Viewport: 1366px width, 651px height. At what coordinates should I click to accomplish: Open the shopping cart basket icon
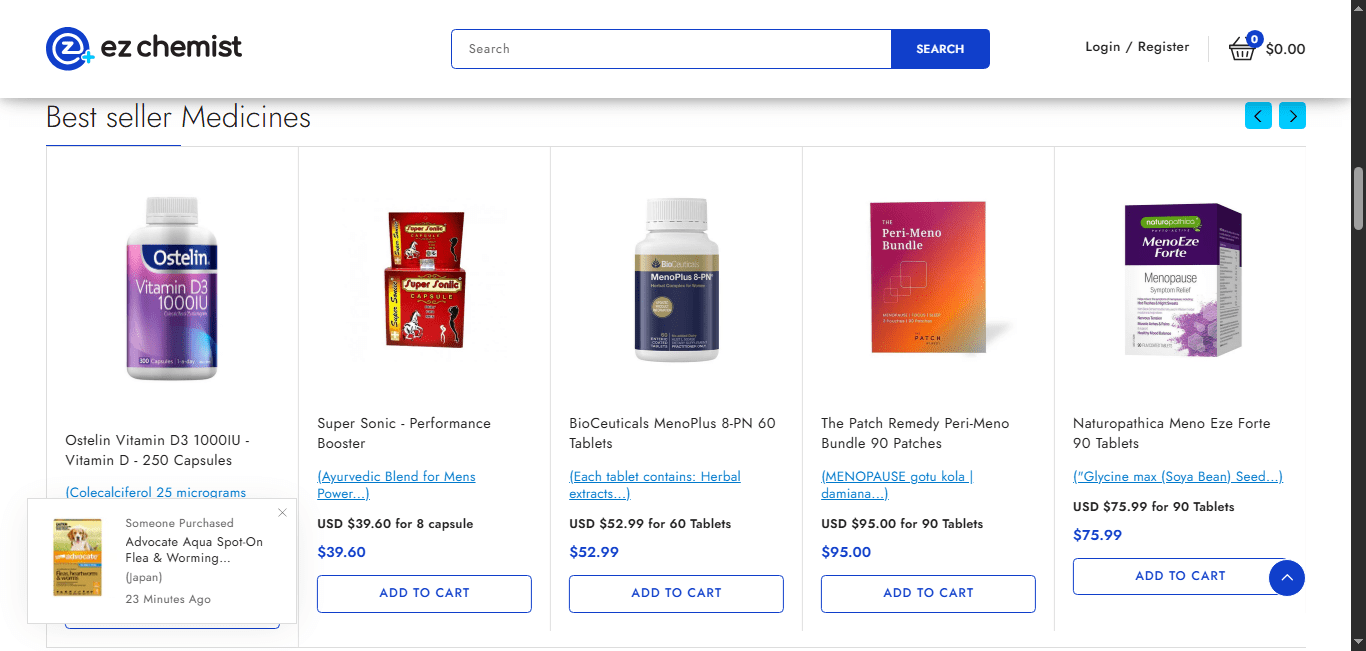[x=1242, y=48]
